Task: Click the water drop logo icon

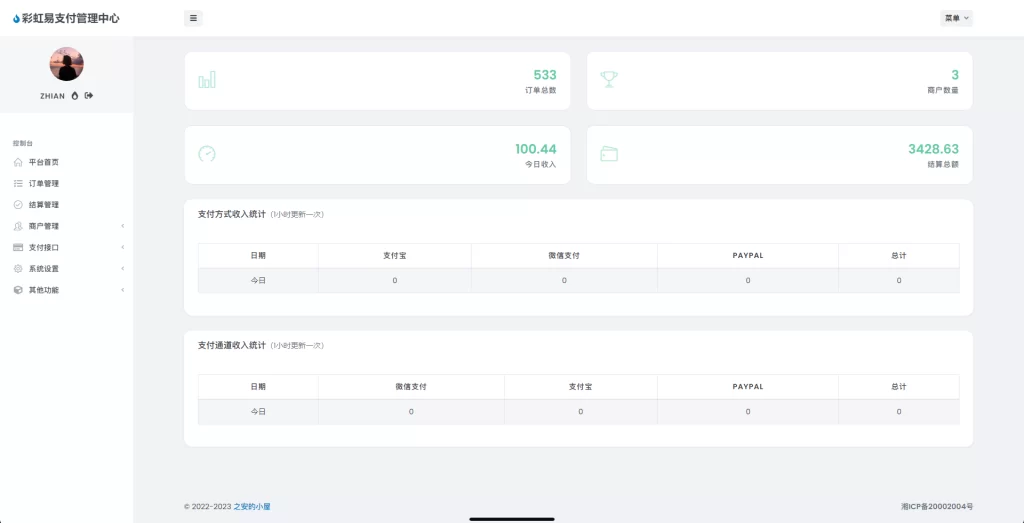Action: pos(16,19)
